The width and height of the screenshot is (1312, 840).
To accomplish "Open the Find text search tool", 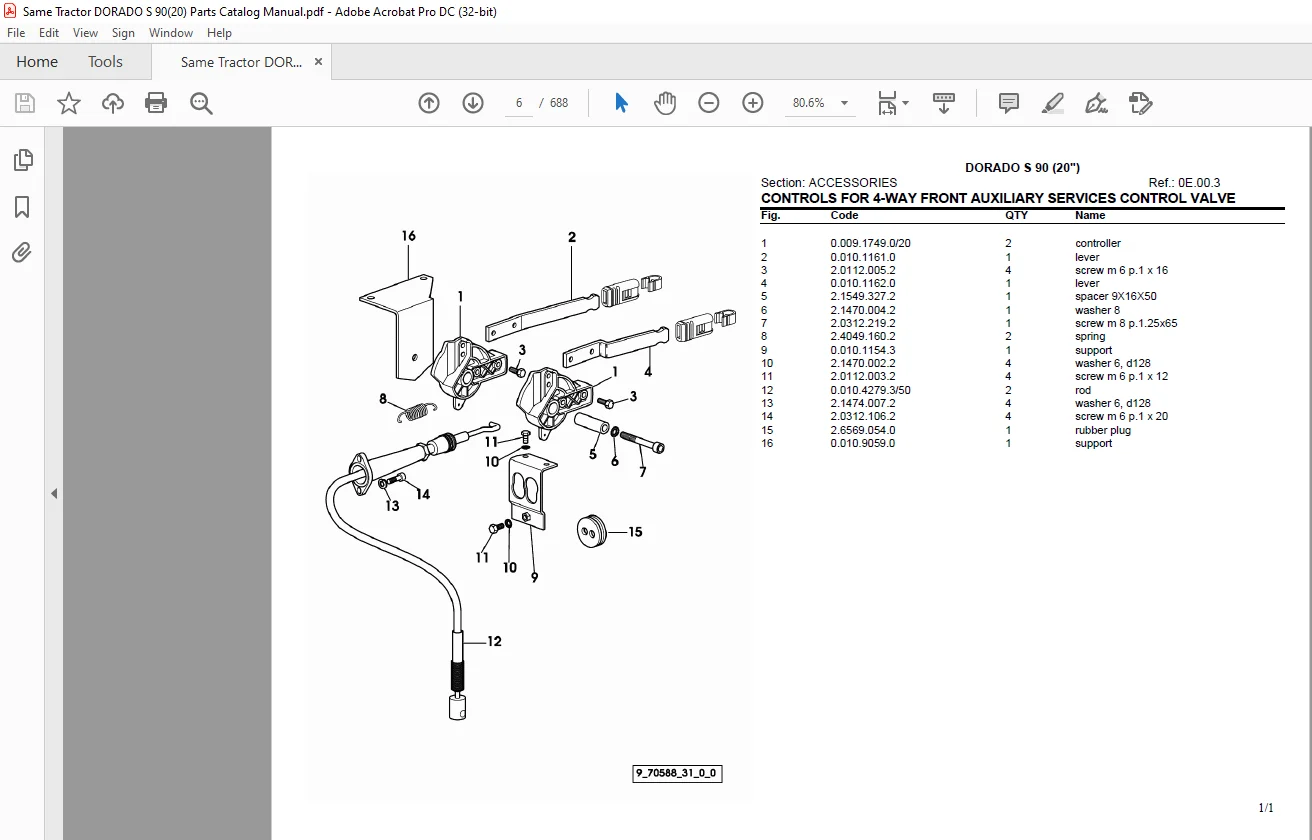I will (202, 103).
